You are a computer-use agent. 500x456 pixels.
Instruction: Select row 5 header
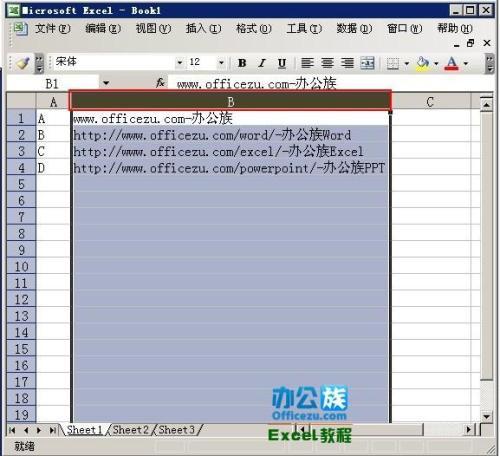click(x=21, y=184)
